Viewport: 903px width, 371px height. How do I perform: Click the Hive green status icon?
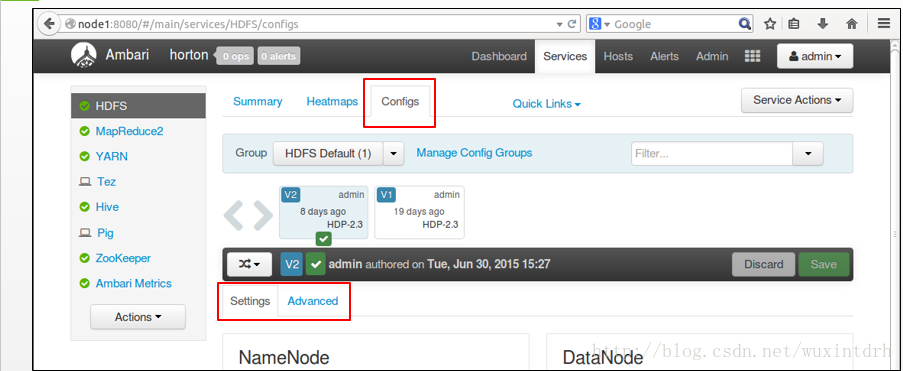coord(85,207)
